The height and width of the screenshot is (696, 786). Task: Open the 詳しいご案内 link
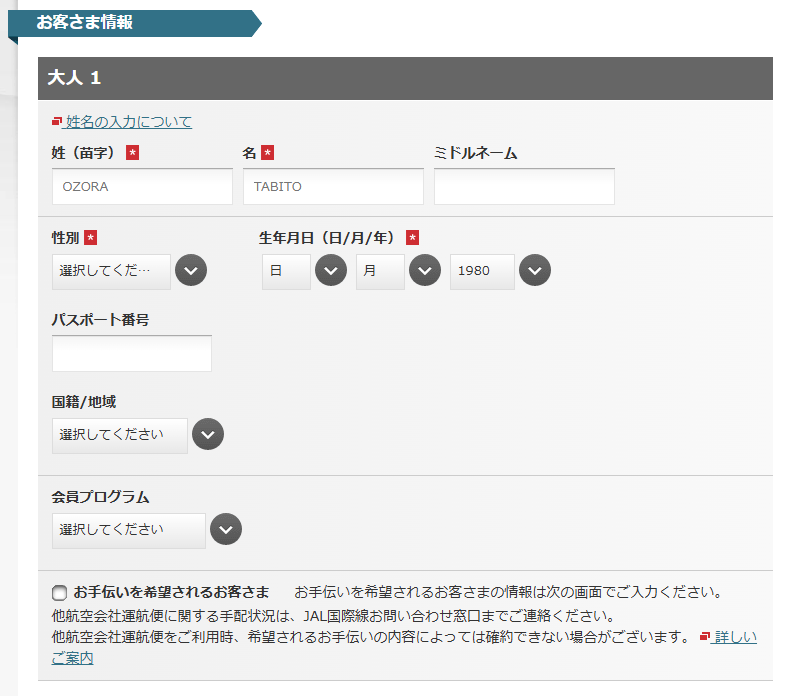[x=735, y=637]
